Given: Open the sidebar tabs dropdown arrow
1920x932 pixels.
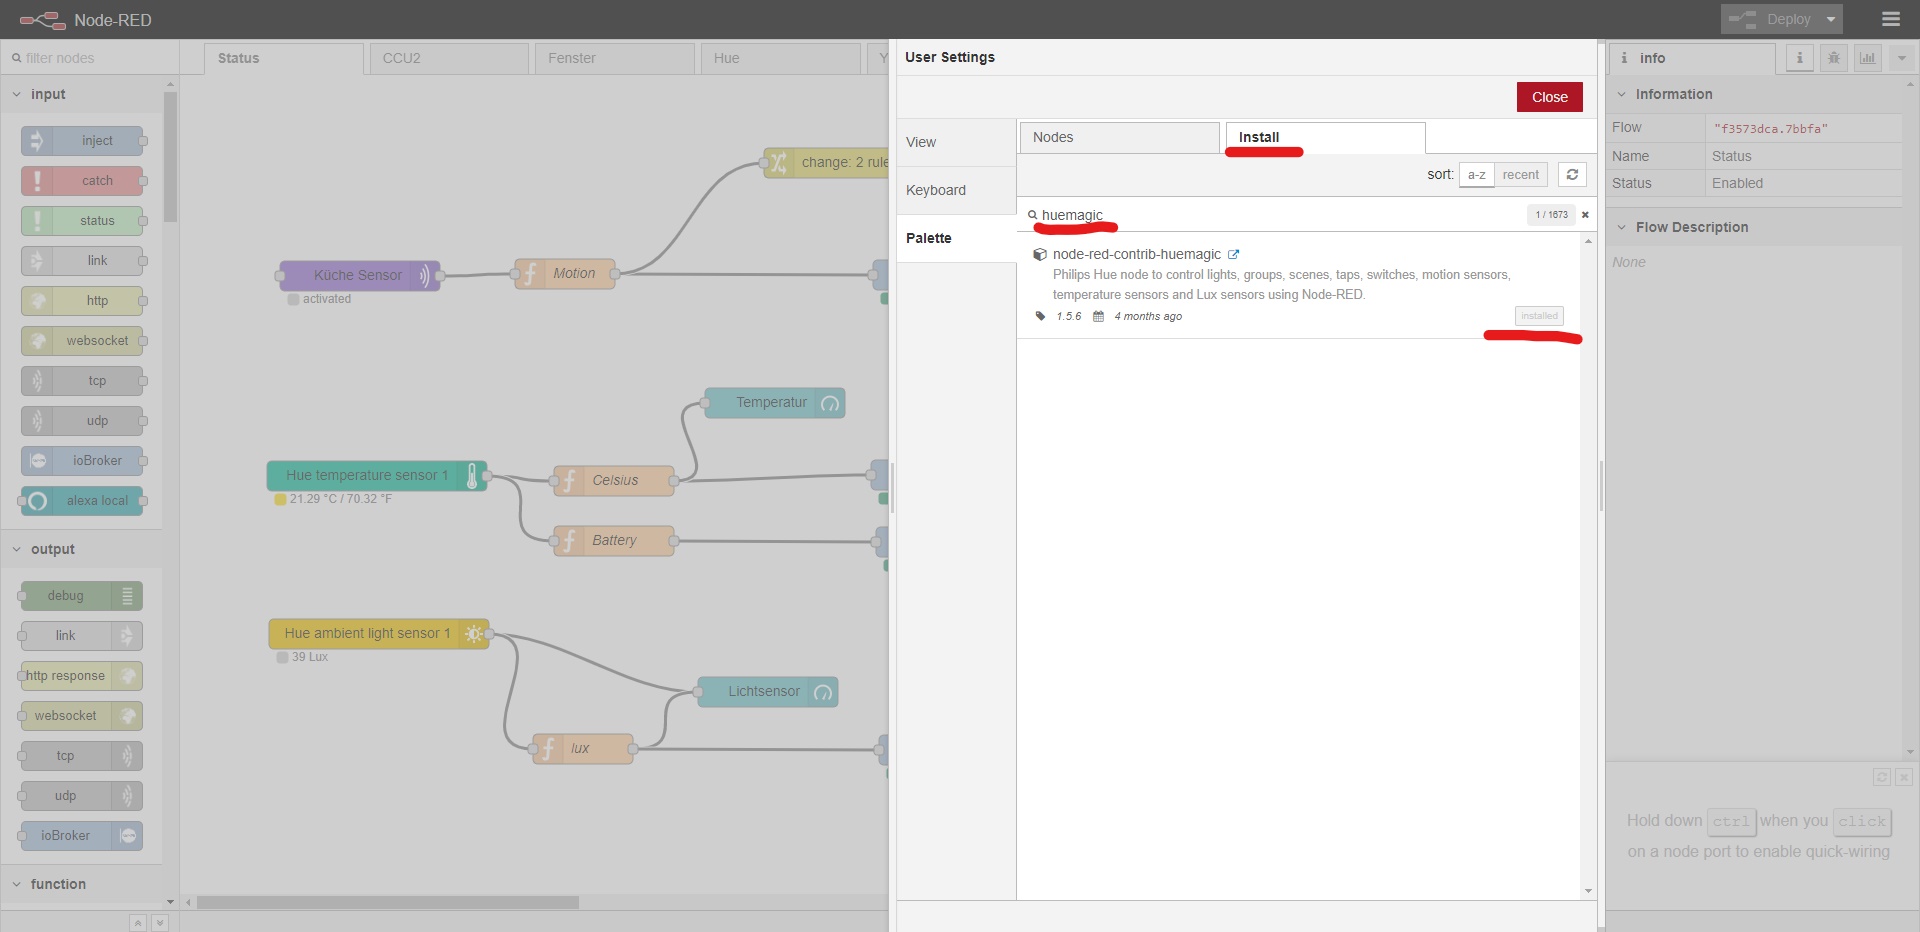Looking at the screenshot, I should (1902, 58).
